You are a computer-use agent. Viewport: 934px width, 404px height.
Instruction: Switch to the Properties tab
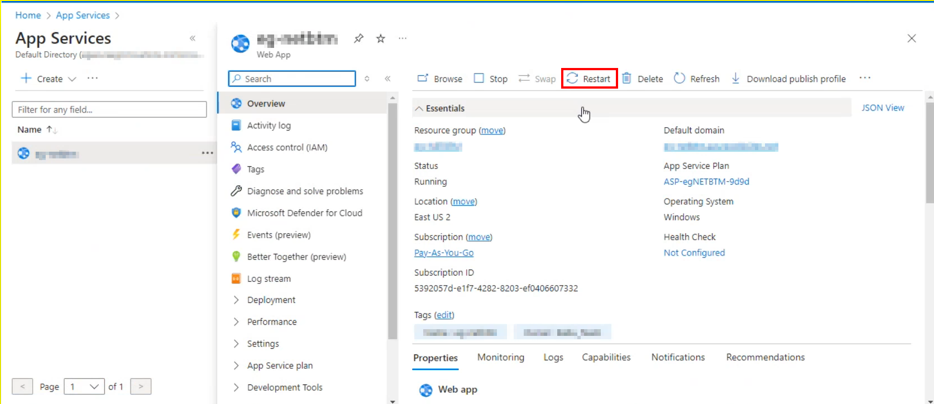point(435,358)
